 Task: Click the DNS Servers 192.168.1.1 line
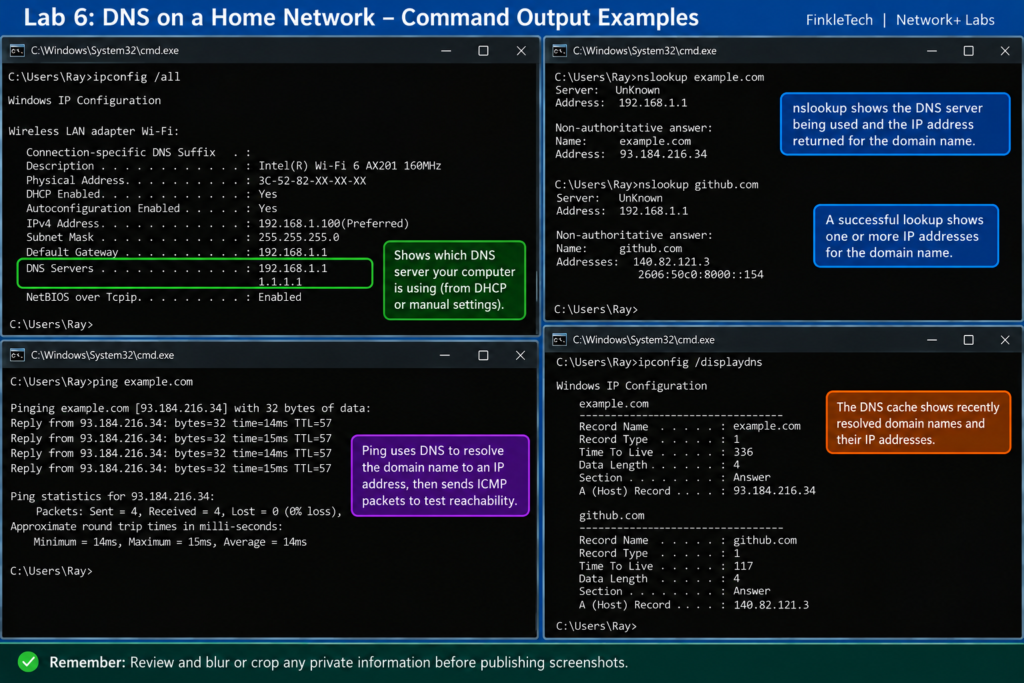(176, 268)
